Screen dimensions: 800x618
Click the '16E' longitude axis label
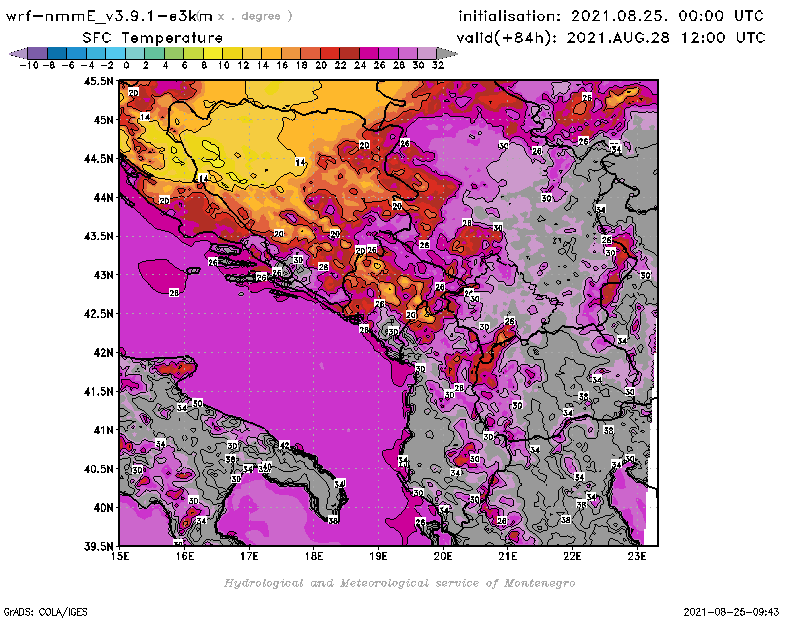(184, 556)
